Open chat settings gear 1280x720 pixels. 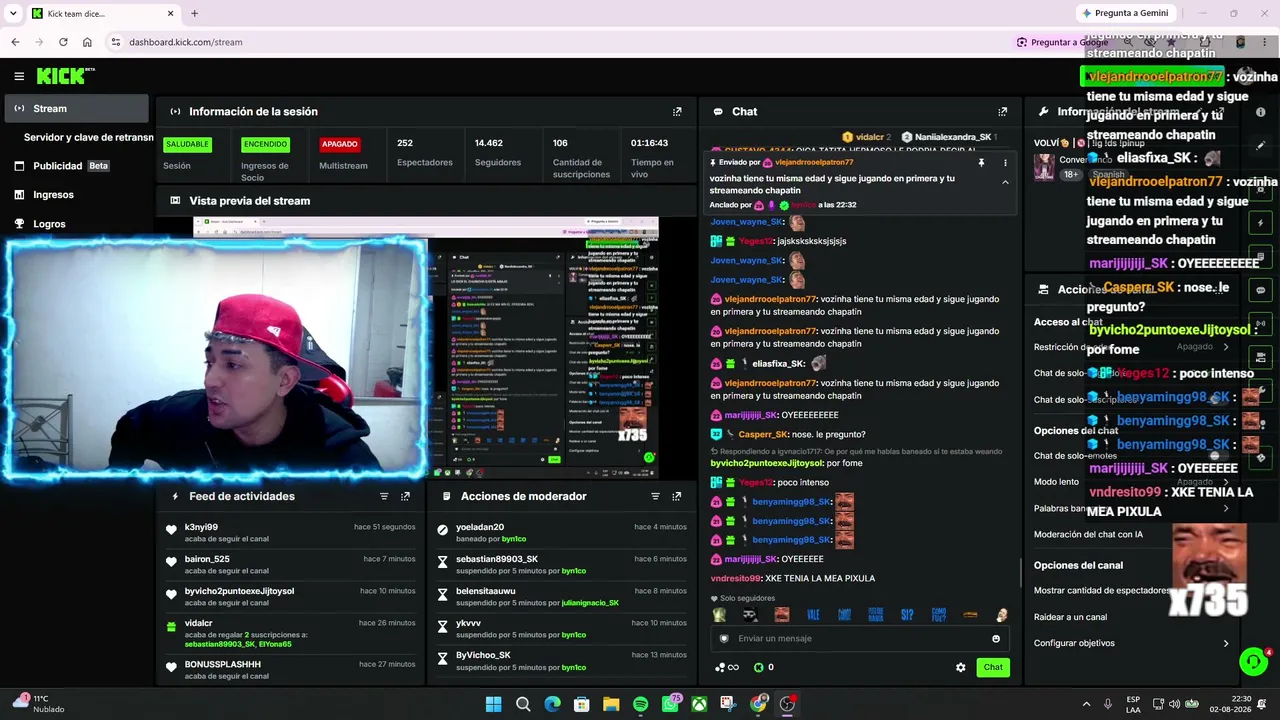[x=961, y=667]
